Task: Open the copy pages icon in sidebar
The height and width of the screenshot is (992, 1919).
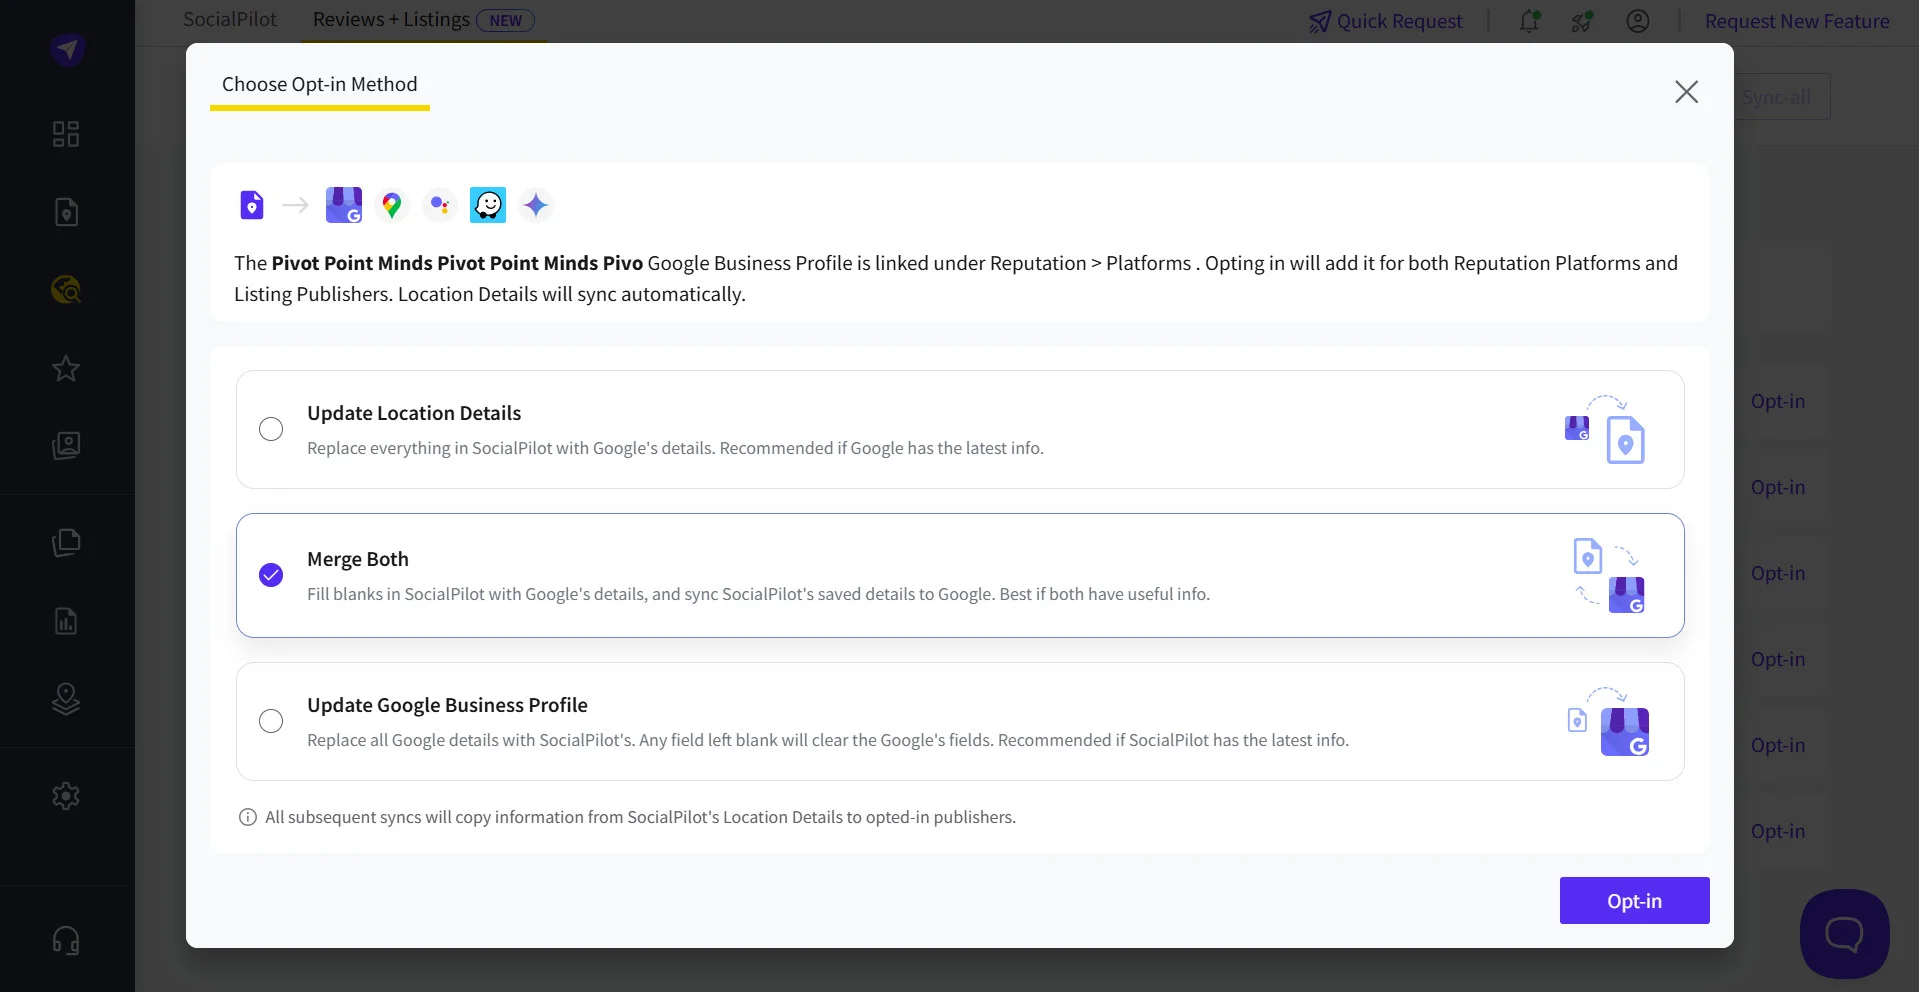Action: (66, 542)
